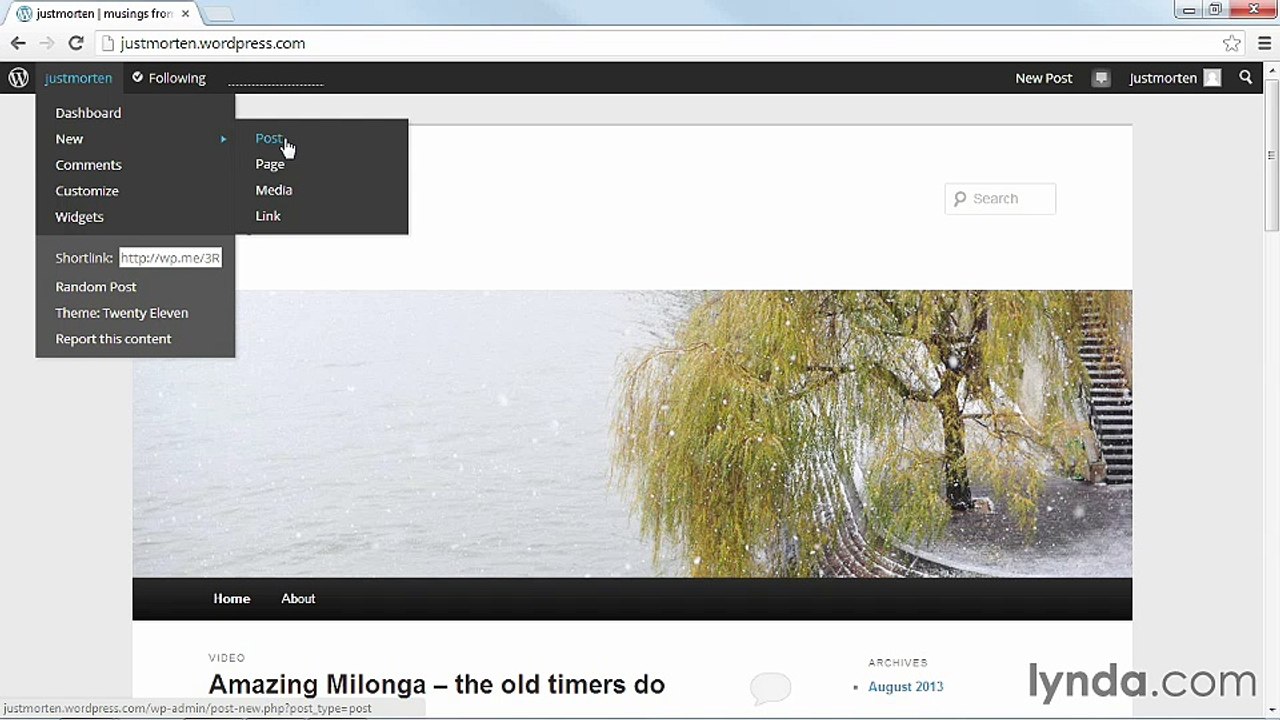
Task: Click Random Post menu entry
Action: point(96,287)
